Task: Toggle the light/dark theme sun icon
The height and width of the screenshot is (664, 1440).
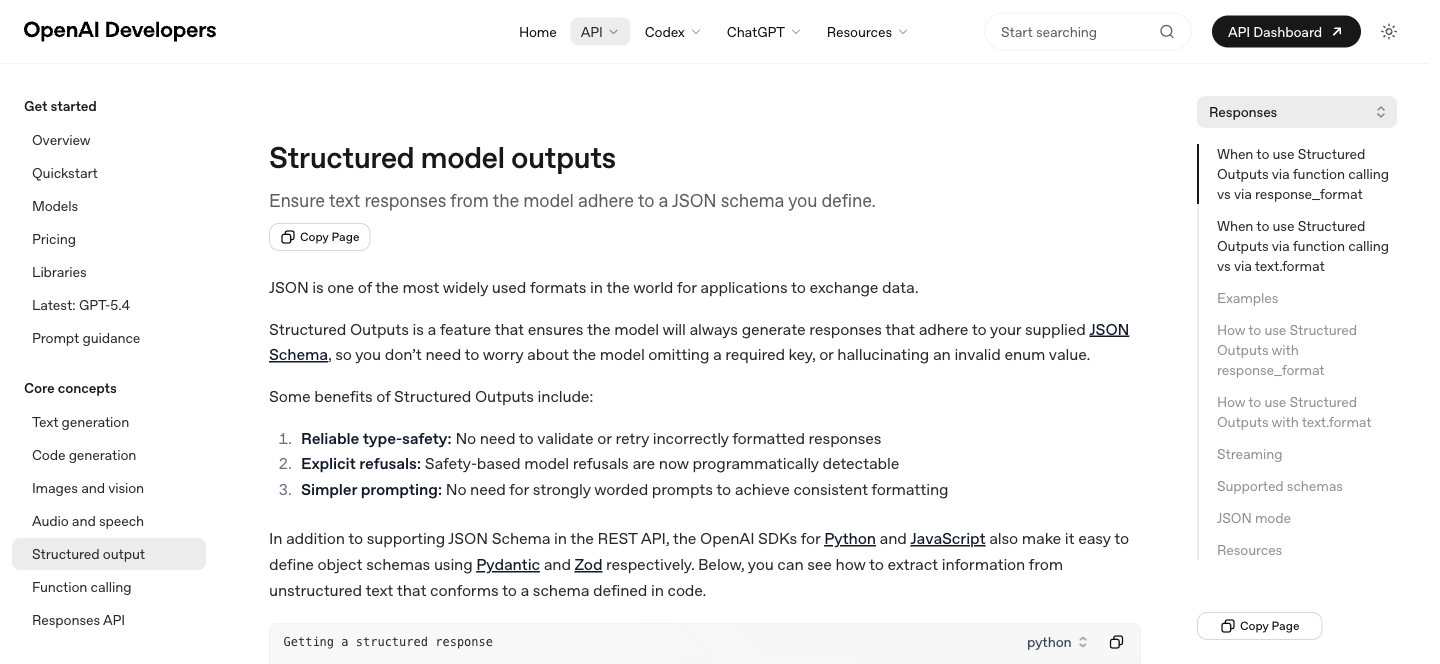Action: click(x=1389, y=32)
